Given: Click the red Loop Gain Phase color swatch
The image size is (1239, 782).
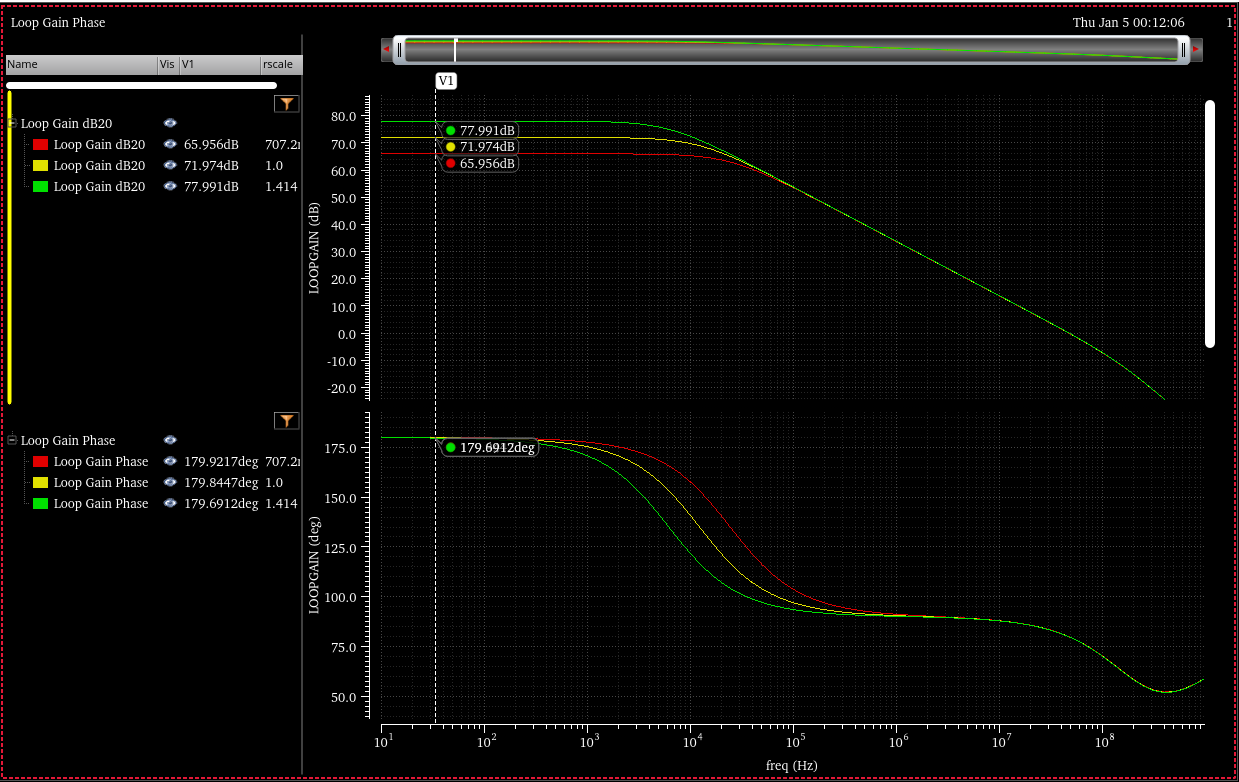Looking at the screenshot, I should point(40,462).
